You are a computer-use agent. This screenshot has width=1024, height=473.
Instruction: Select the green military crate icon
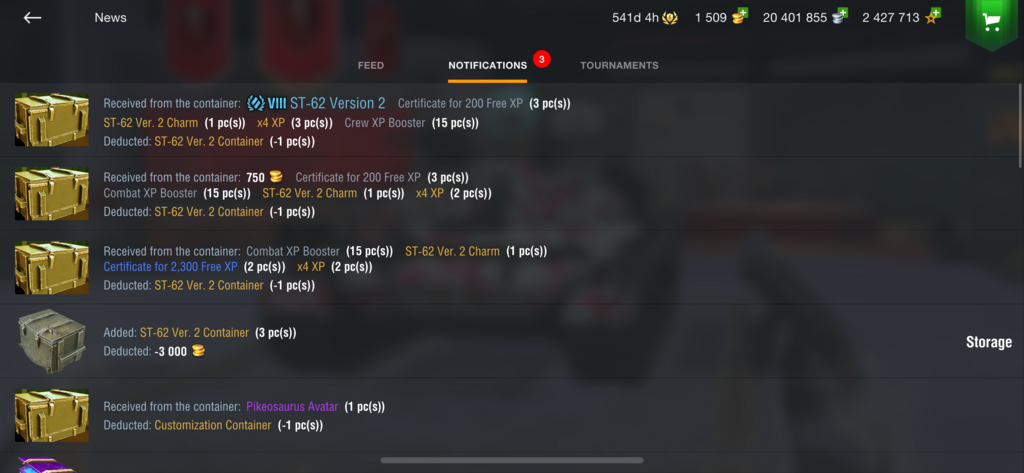point(52,341)
